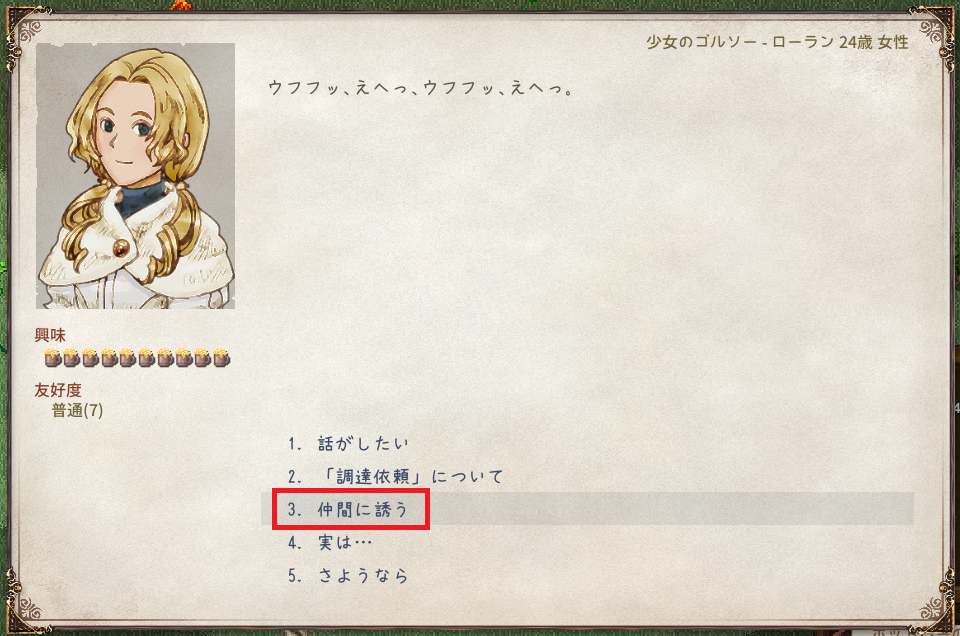Click the ウフフッ、えへっ dialogue line
The height and width of the screenshot is (636, 960).
(x=421, y=88)
